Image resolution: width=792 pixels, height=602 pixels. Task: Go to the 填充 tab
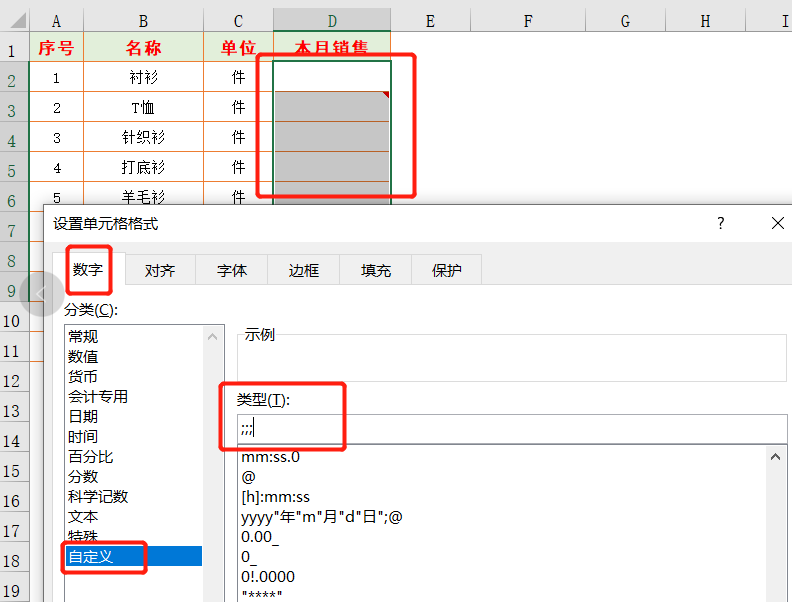[376, 271]
